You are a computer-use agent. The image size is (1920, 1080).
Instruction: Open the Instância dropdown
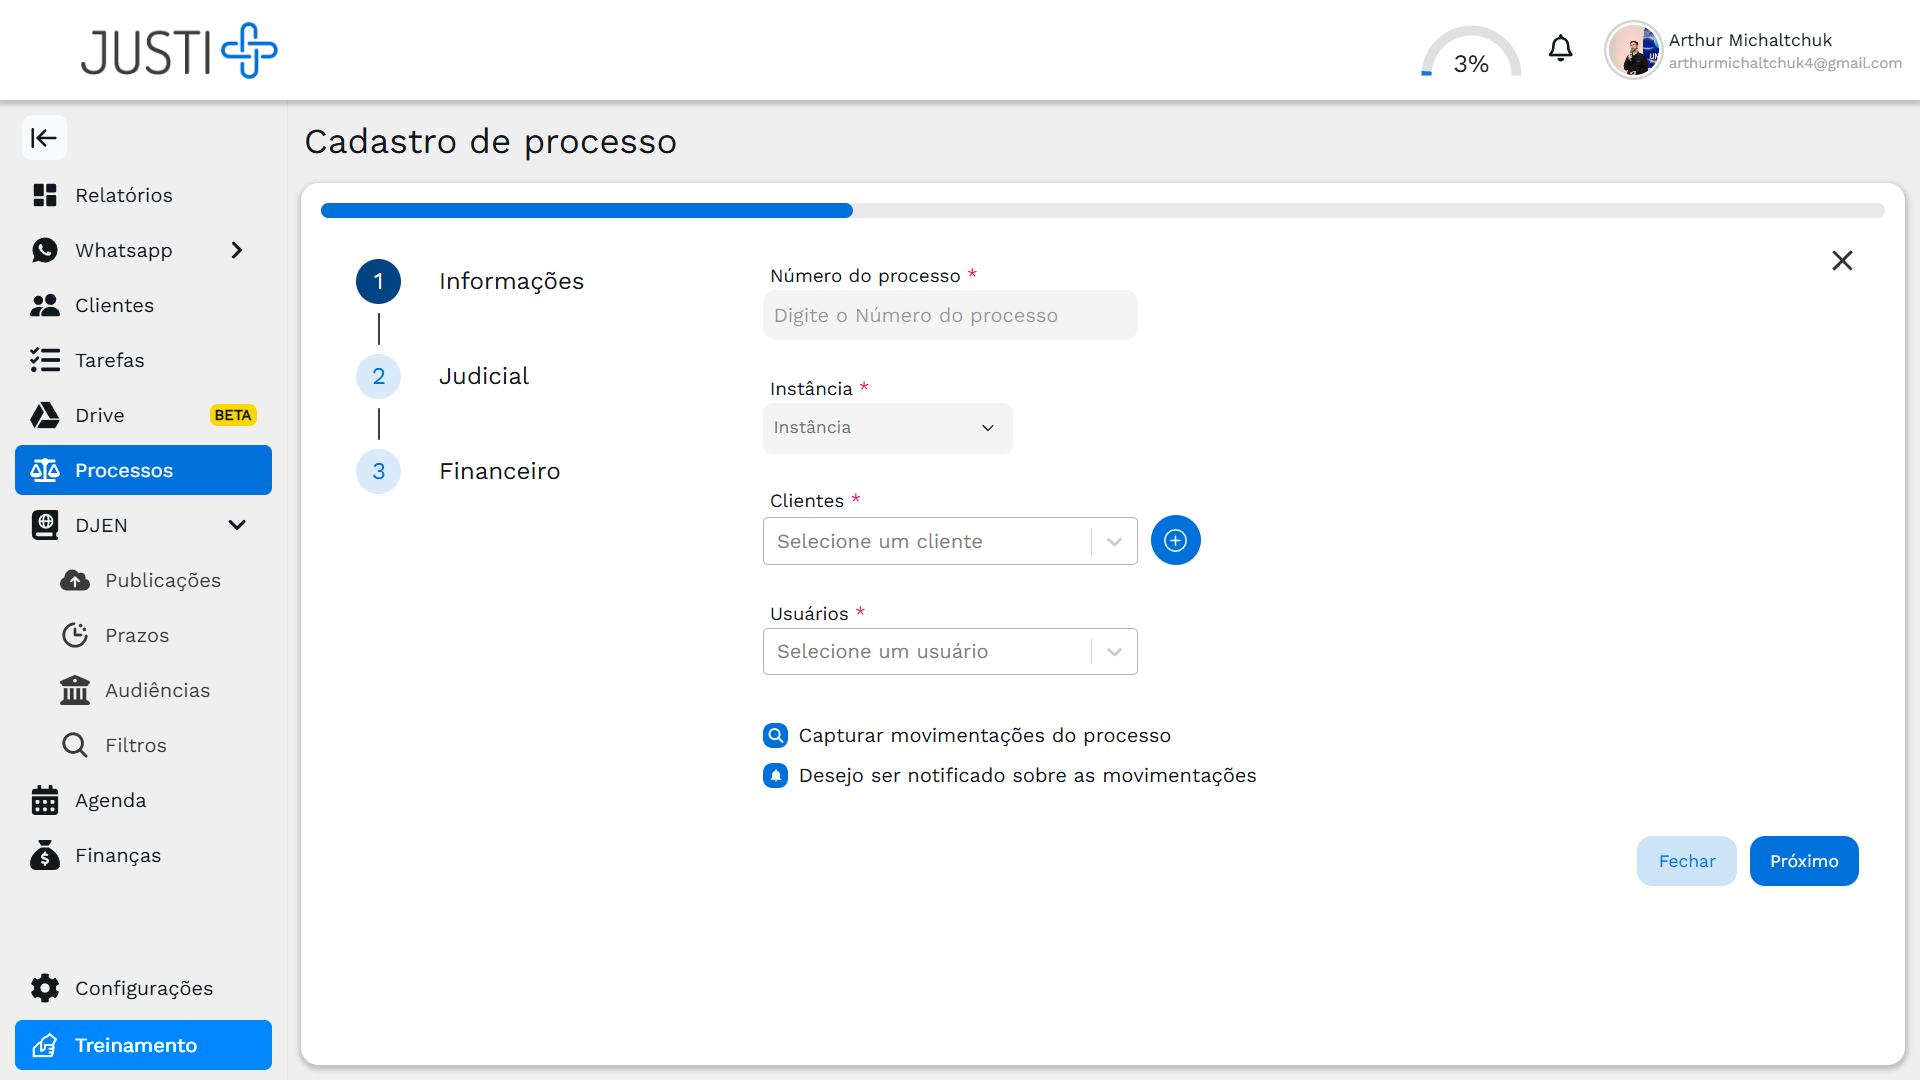point(886,428)
